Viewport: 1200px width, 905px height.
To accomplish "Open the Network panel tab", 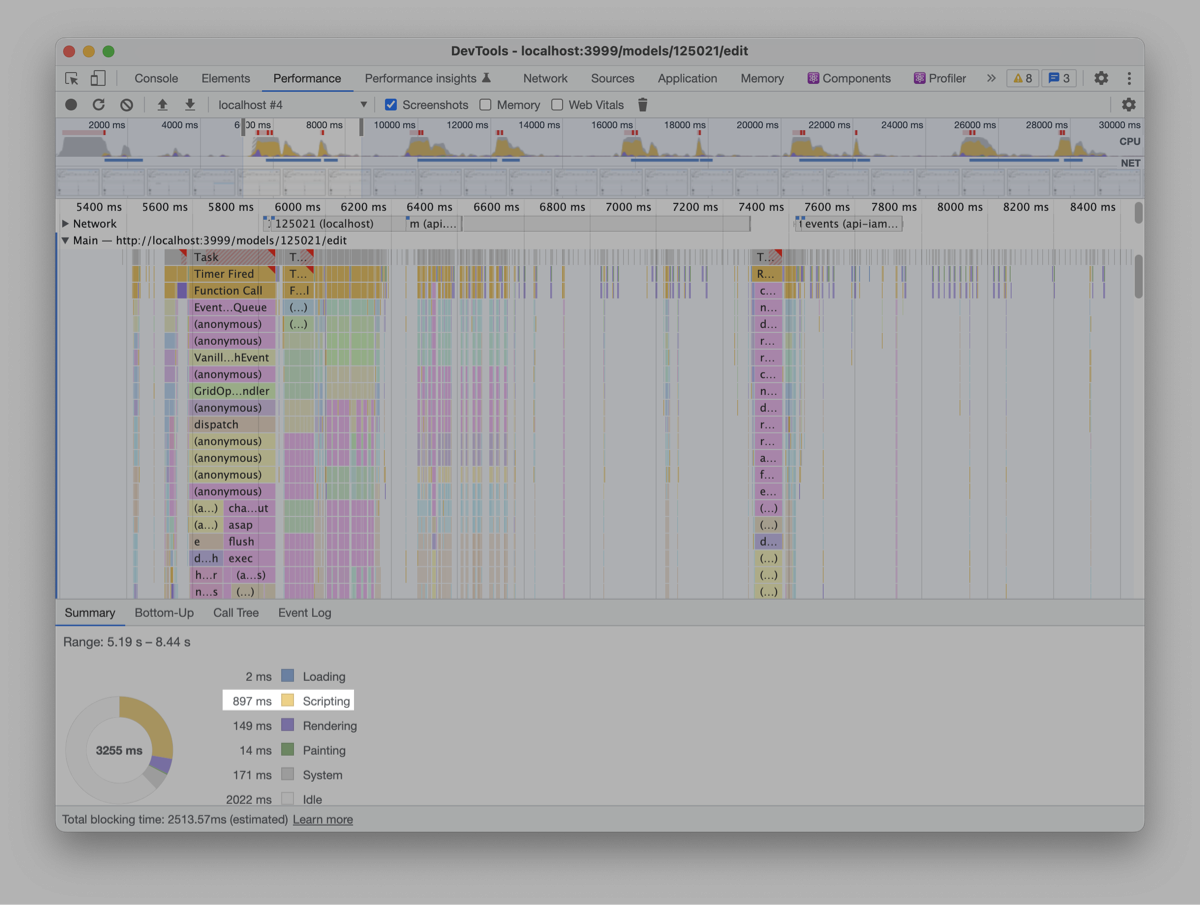I will point(545,78).
